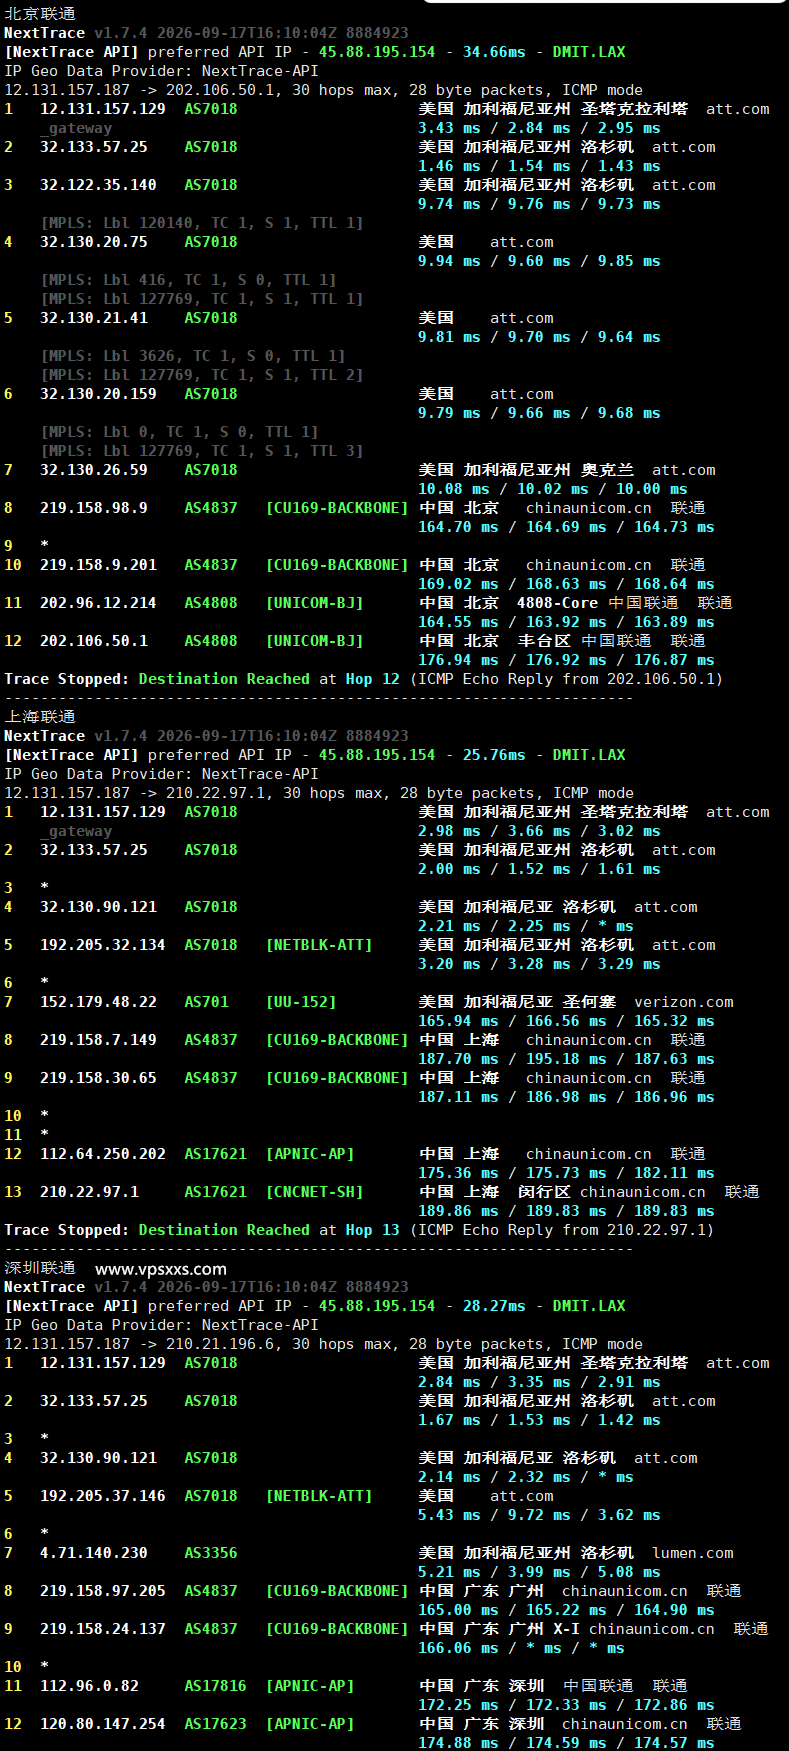This screenshot has height=1751, width=789.
Task: Click the '深圳联通' section heading
Action: click(40, 1268)
